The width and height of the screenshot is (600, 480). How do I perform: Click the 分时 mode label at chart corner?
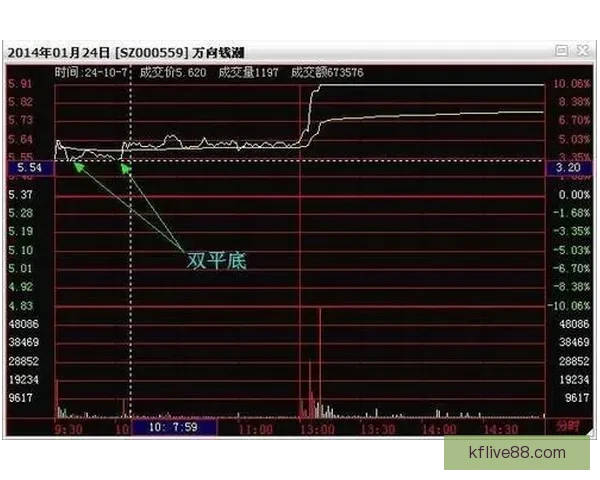569,426
